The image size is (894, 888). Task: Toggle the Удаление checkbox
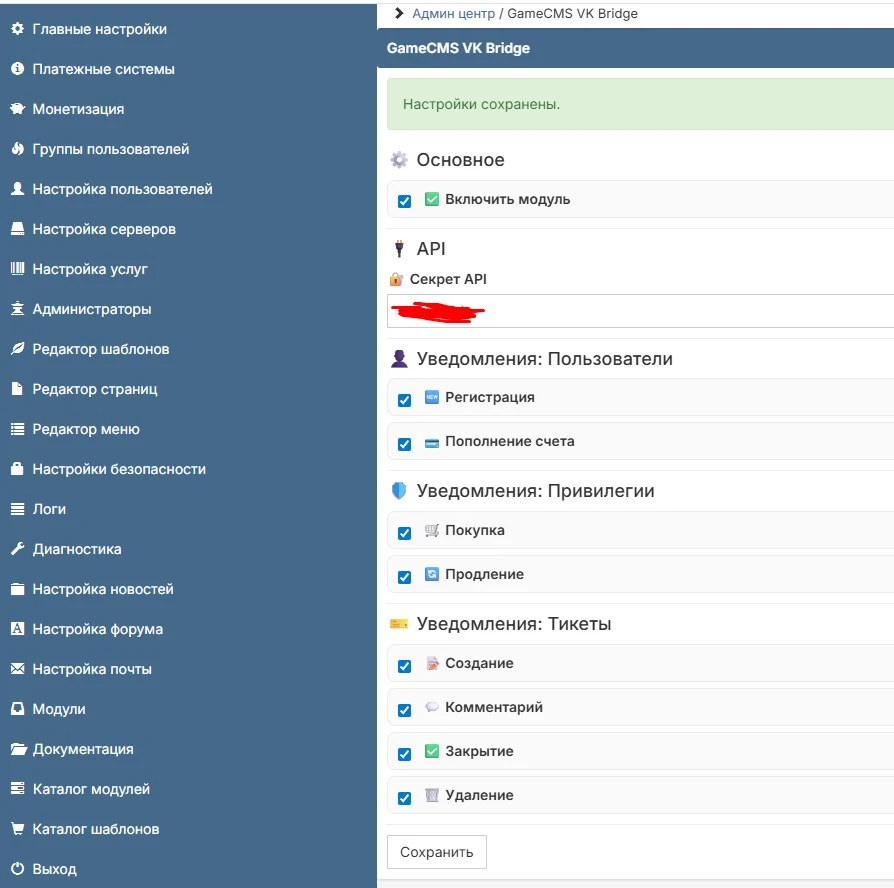click(404, 798)
